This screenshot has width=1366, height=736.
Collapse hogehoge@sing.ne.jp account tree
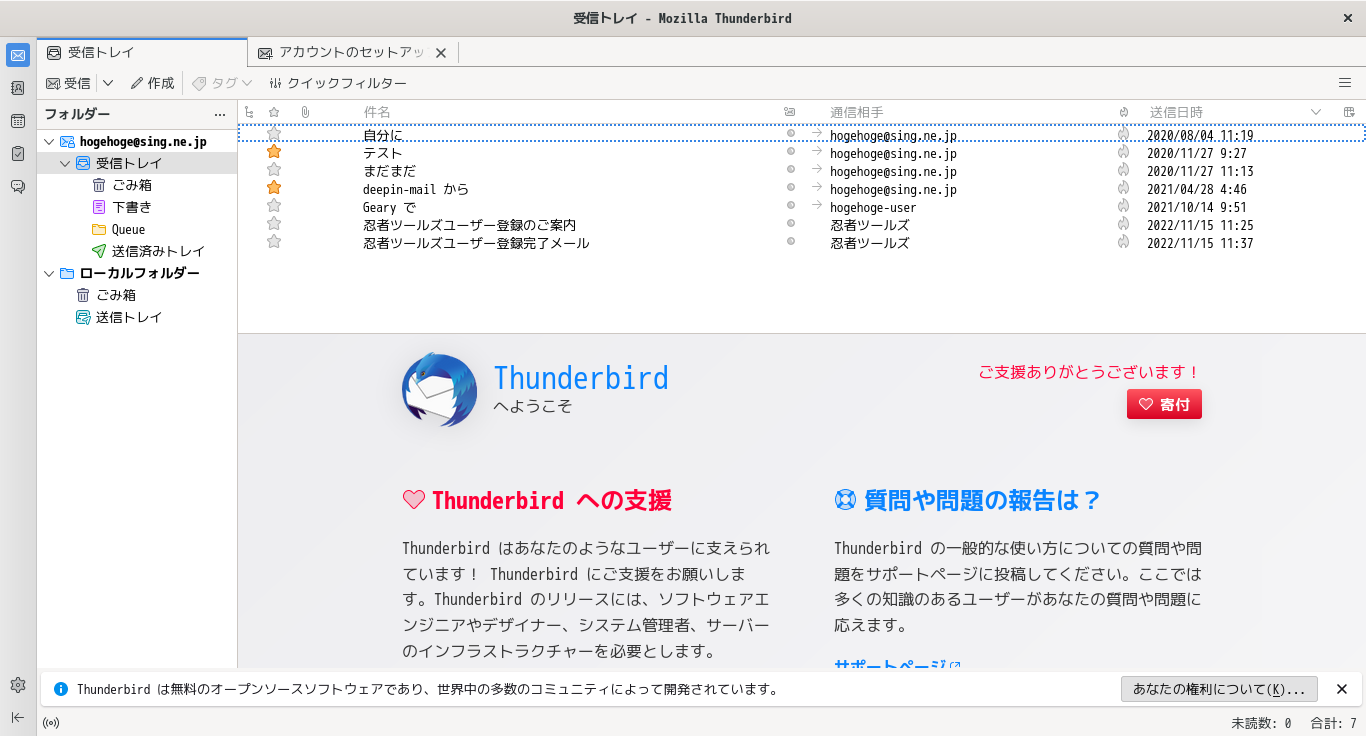point(49,142)
